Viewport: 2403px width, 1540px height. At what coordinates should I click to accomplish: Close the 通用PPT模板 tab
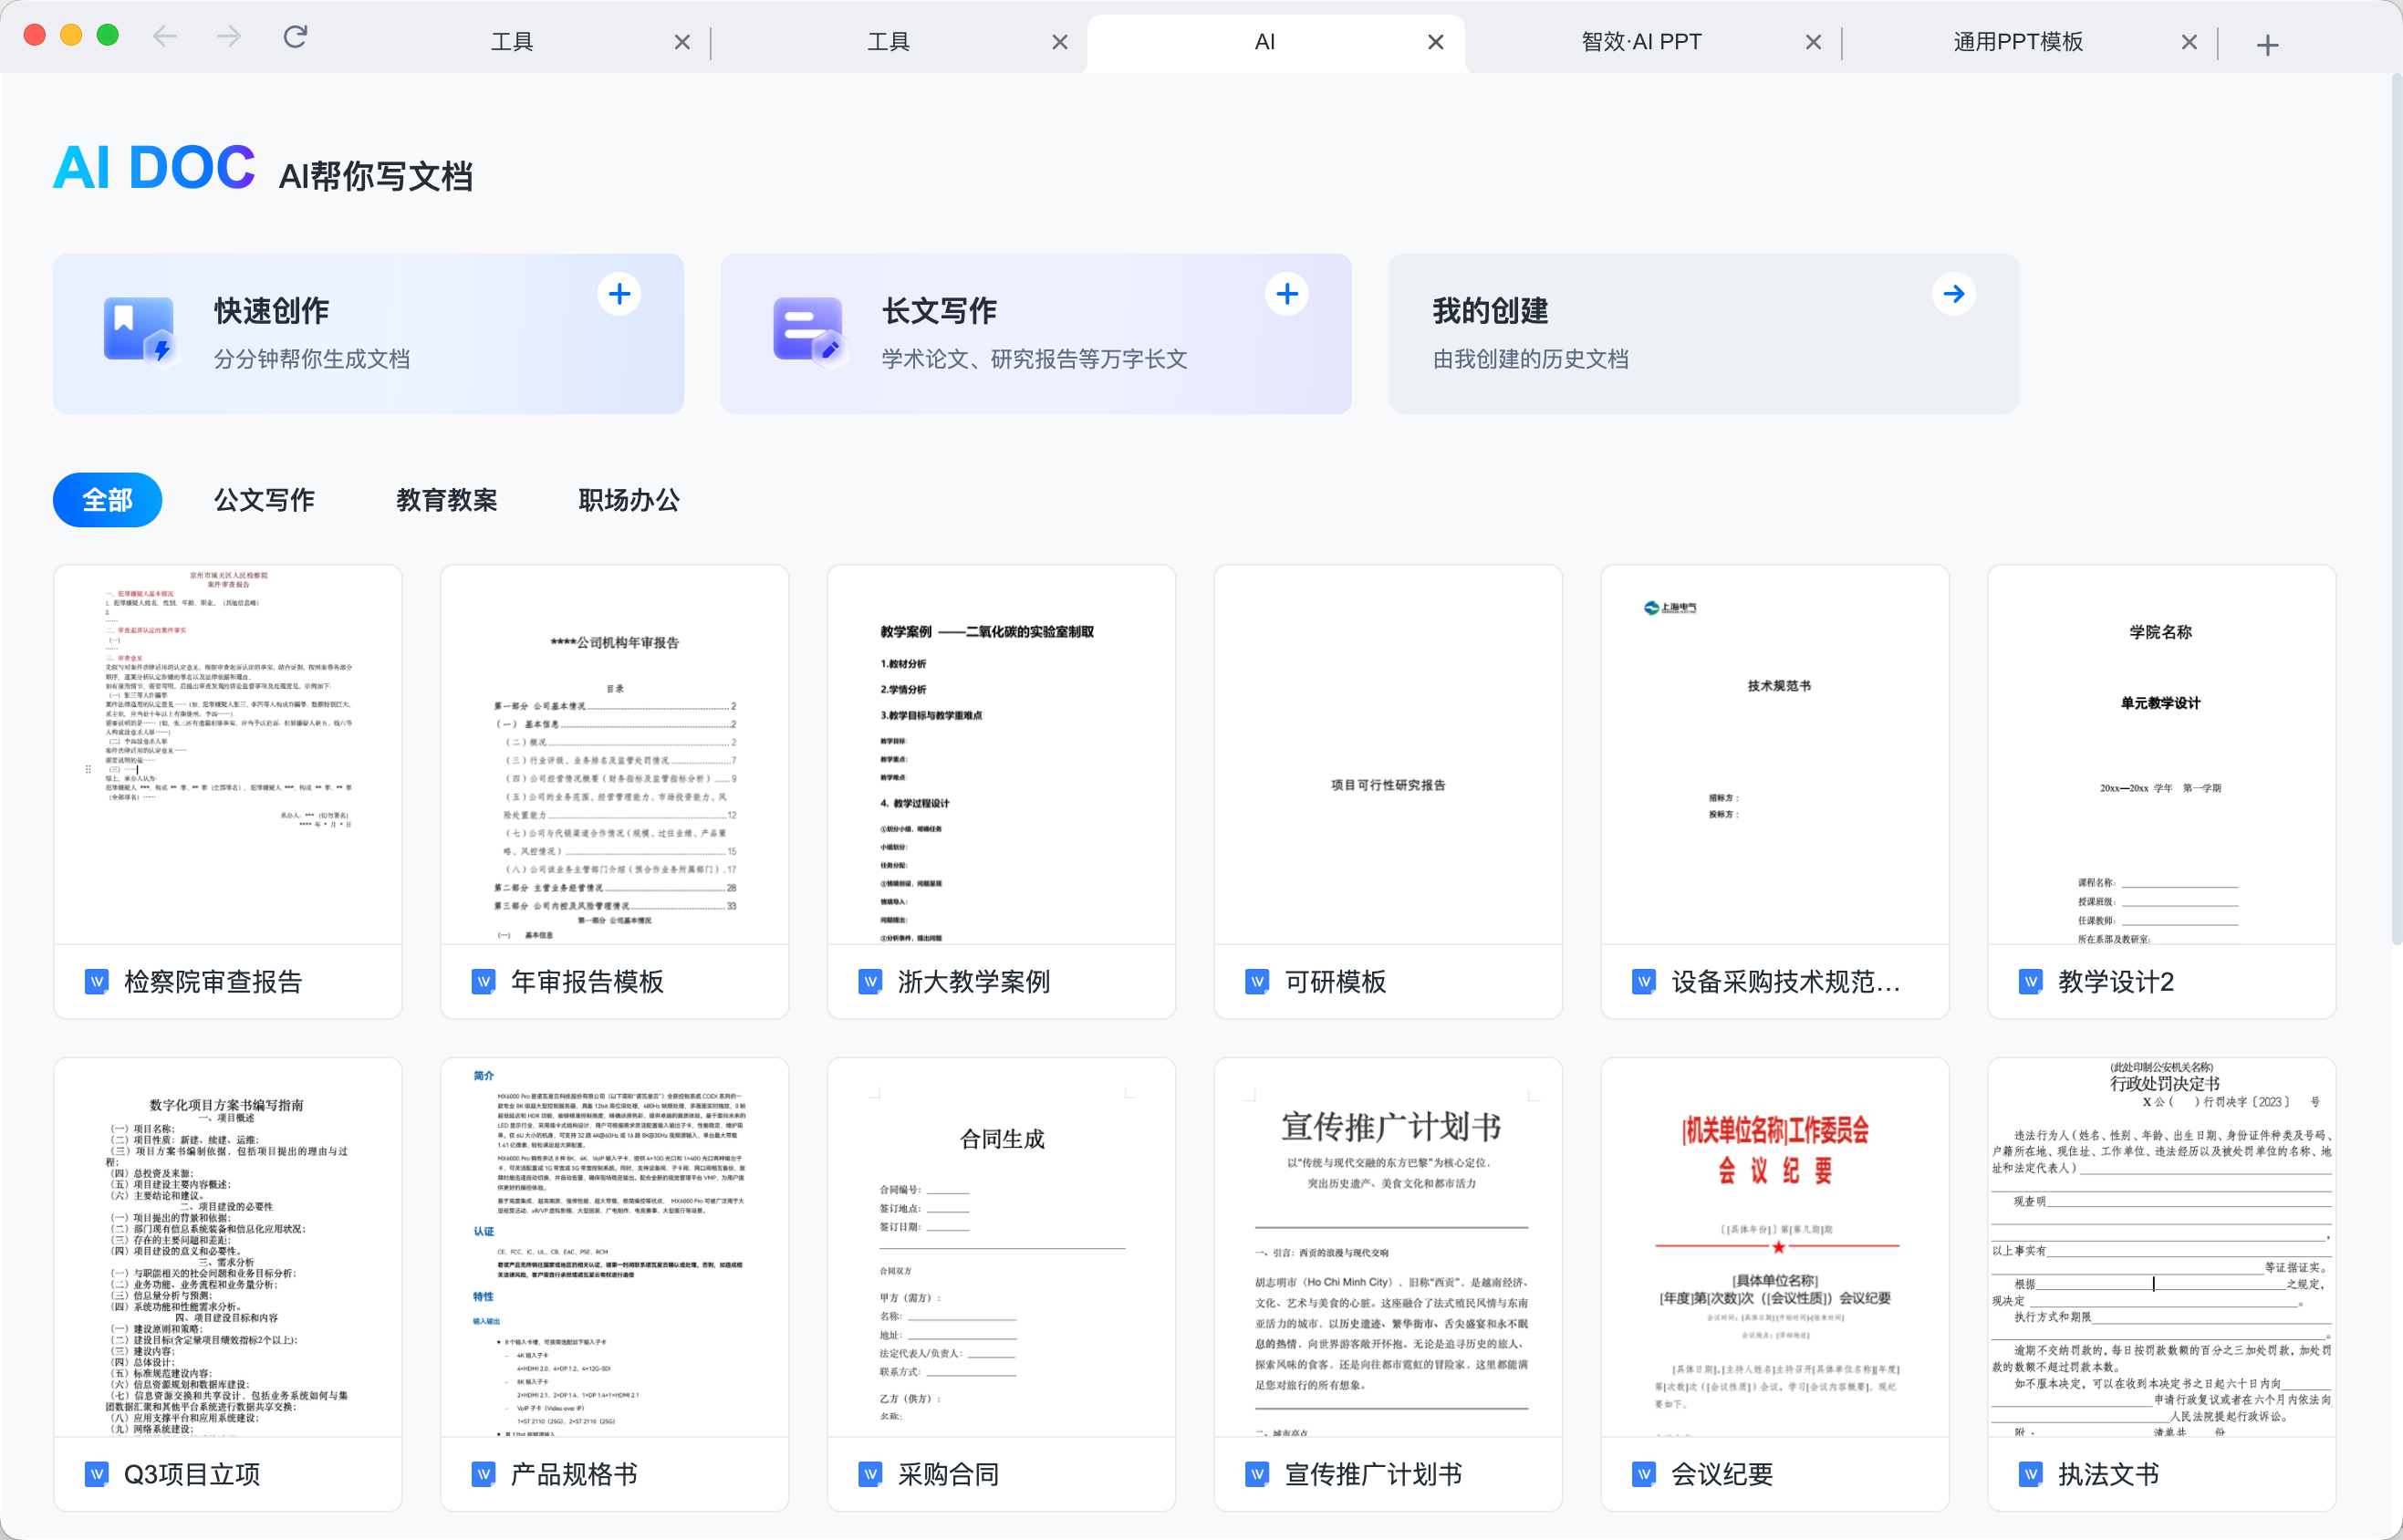pyautogui.click(x=2189, y=42)
